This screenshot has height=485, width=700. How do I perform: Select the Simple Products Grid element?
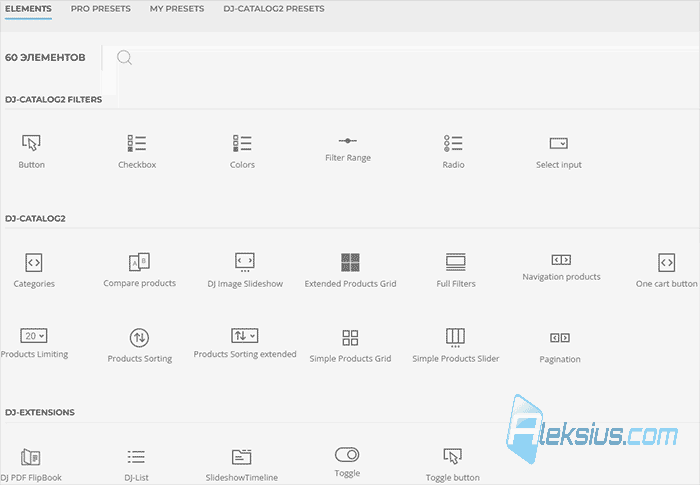pyautogui.click(x=350, y=346)
